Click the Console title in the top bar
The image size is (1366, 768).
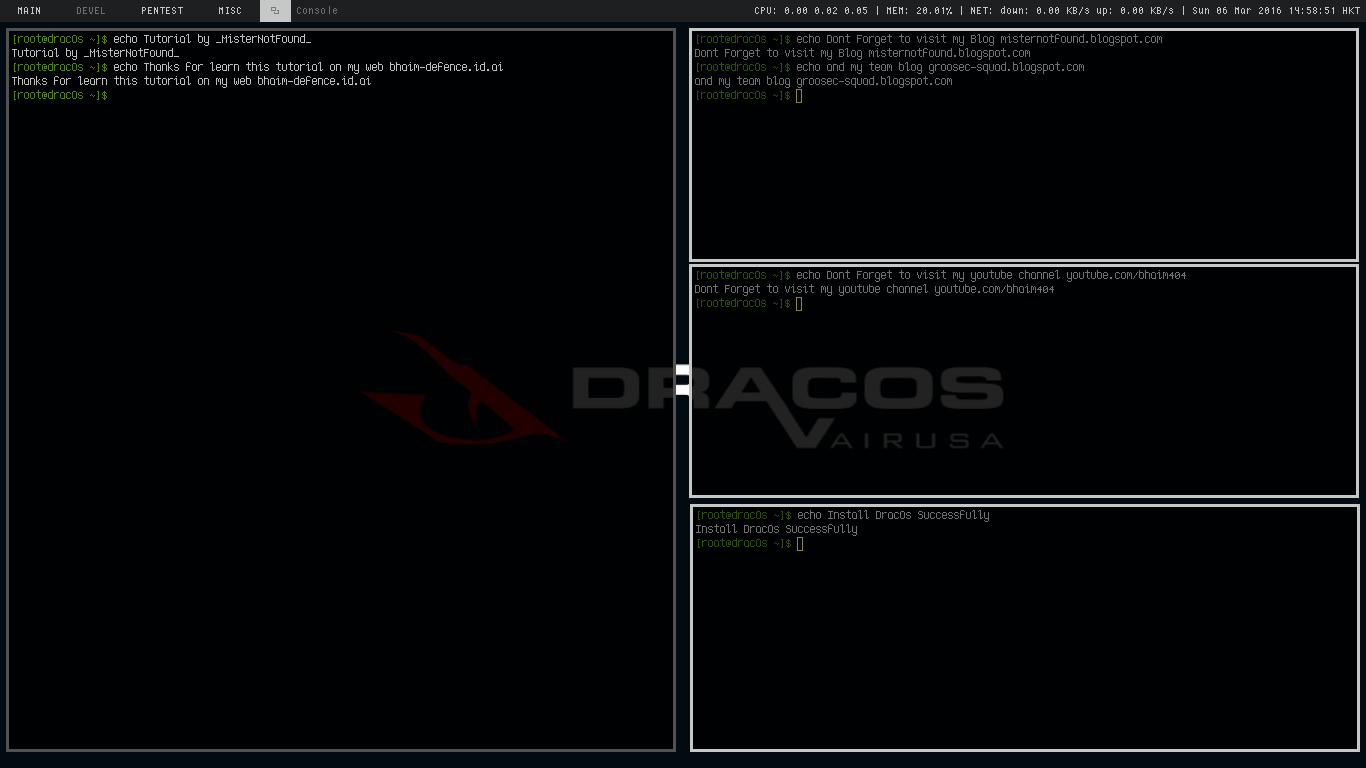click(317, 10)
